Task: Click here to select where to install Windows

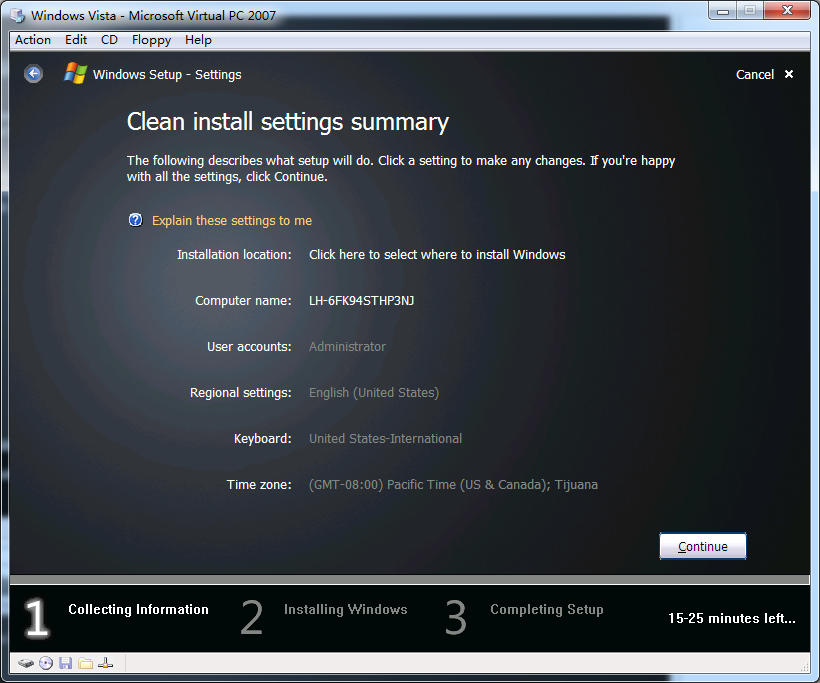Action: [437, 255]
